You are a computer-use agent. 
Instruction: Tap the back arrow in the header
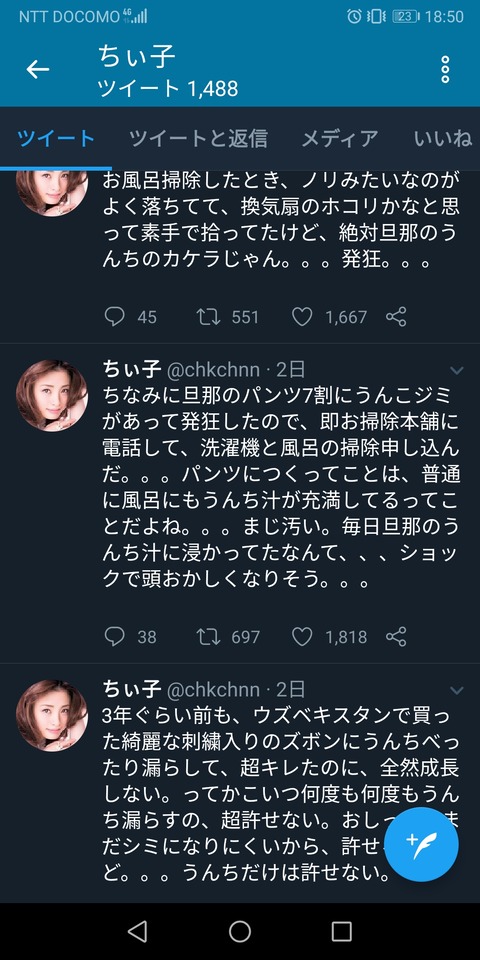pyautogui.click(x=37, y=70)
